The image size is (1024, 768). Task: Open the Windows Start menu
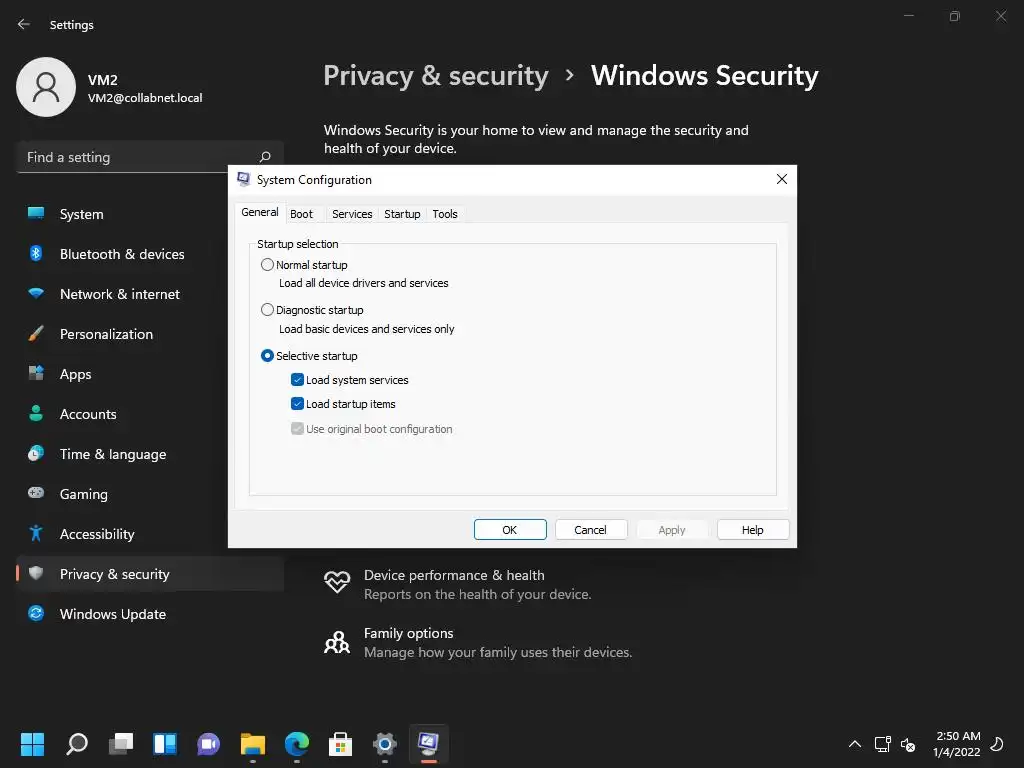pyautogui.click(x=32, y=744)
